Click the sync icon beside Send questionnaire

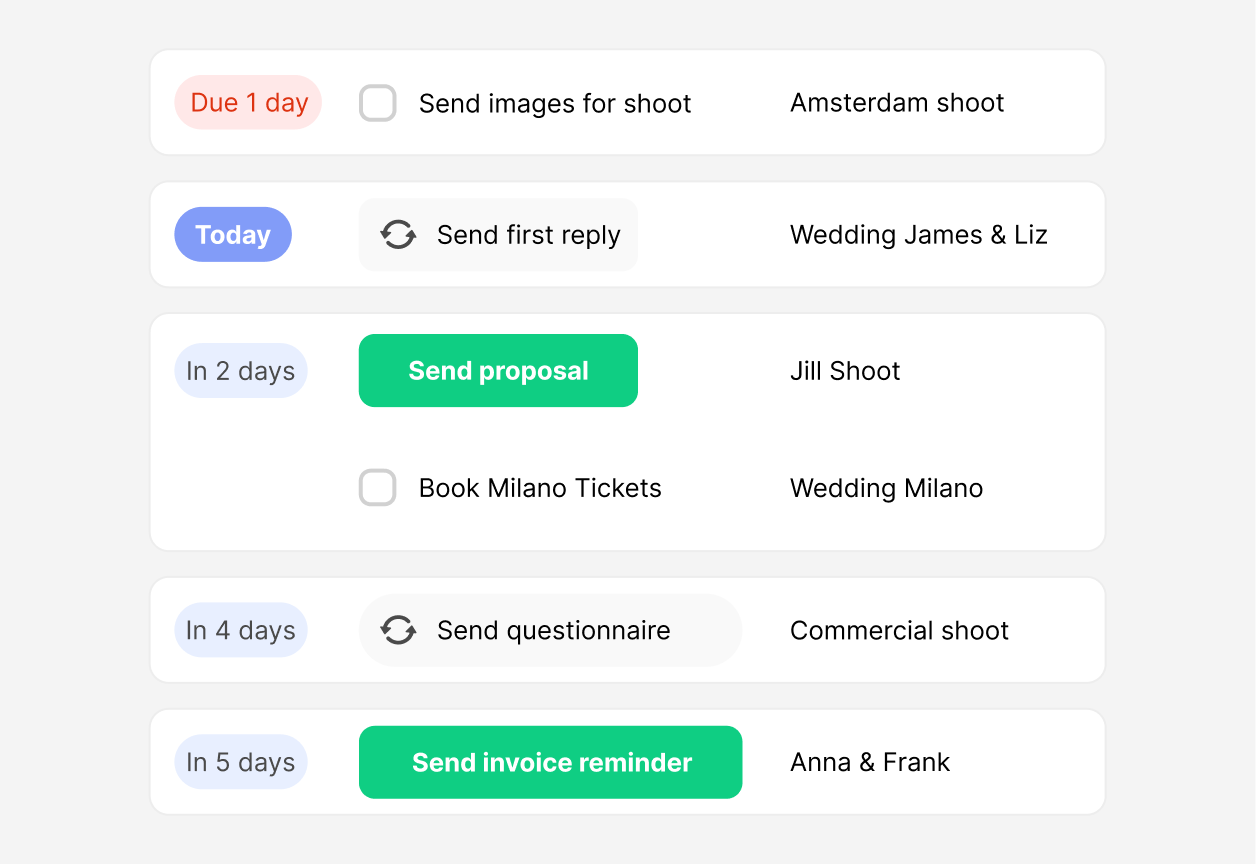pos(398,630)
